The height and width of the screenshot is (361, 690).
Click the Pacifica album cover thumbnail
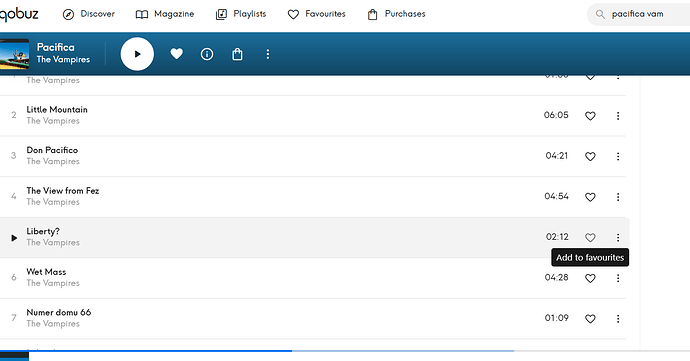click(15, 54)
